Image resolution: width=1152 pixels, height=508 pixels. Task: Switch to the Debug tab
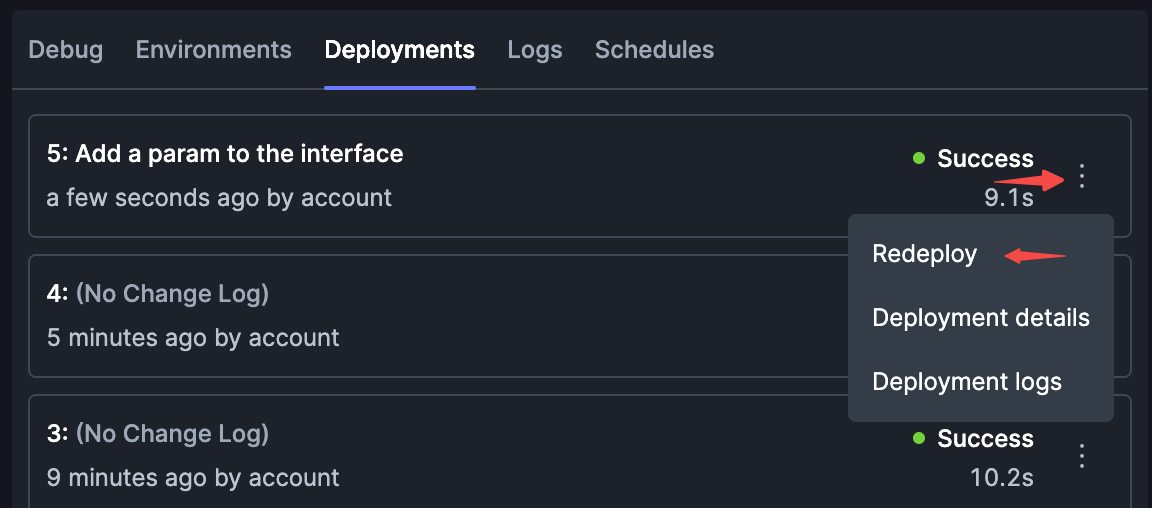pyautogui.click(x=65, y=50)
